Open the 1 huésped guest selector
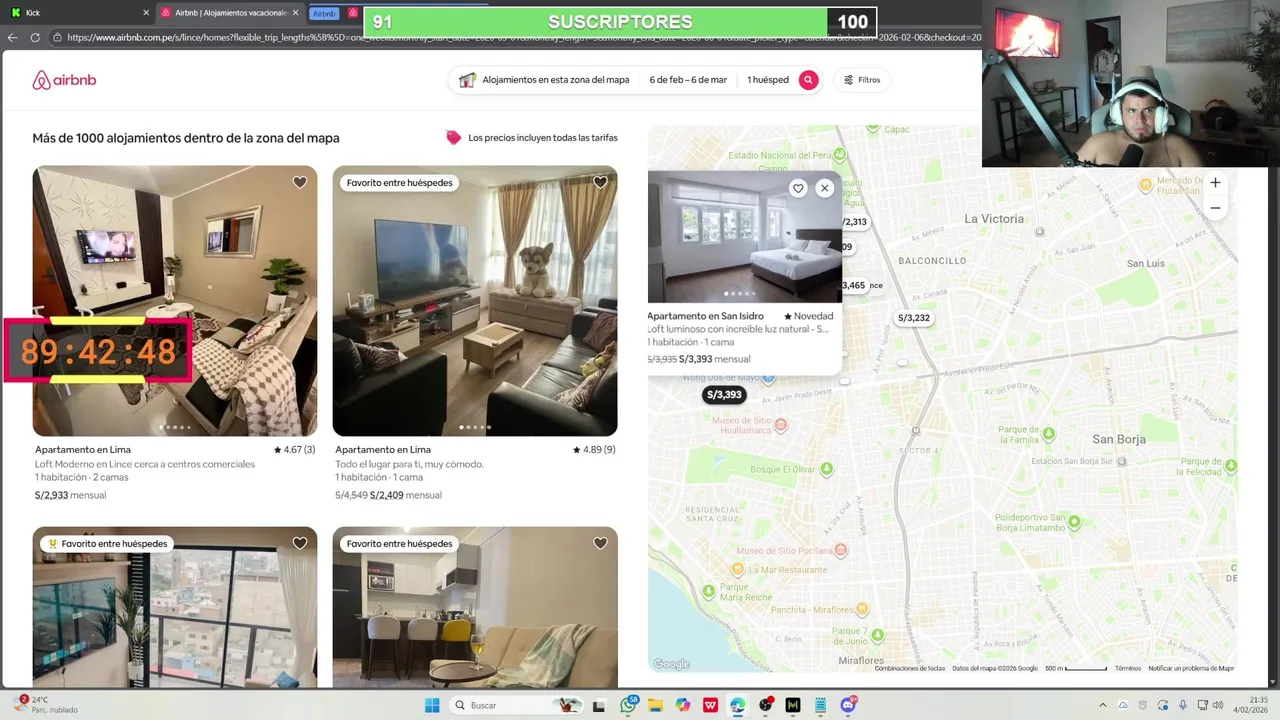 coord(768,80)
